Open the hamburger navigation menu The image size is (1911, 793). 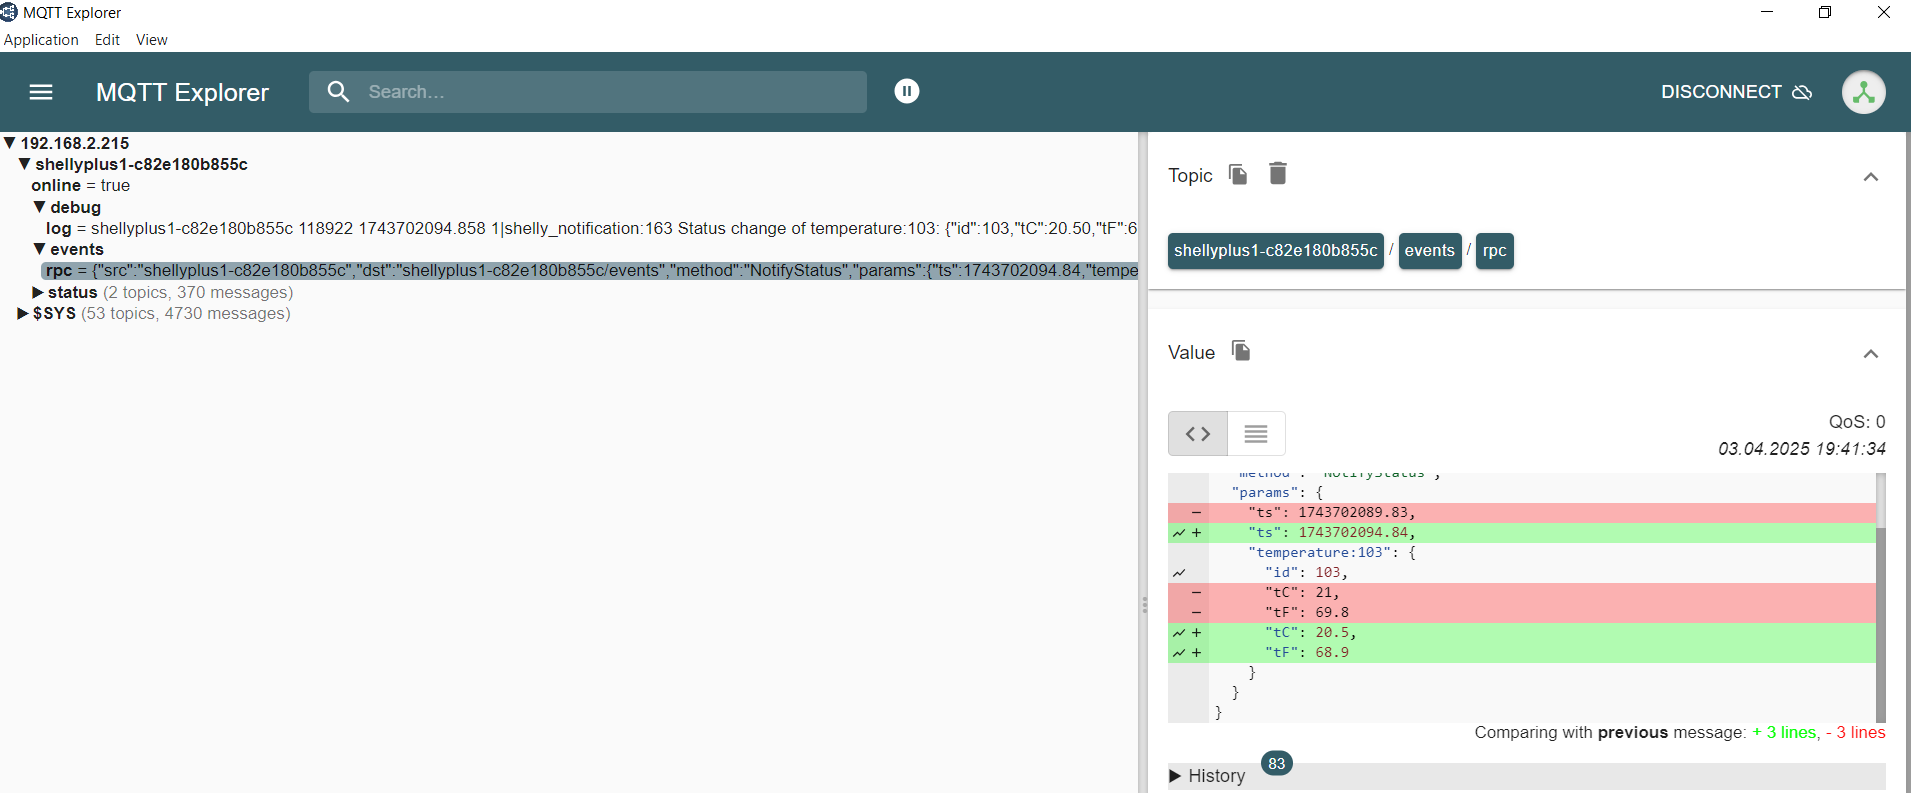(x=41, y=92)
